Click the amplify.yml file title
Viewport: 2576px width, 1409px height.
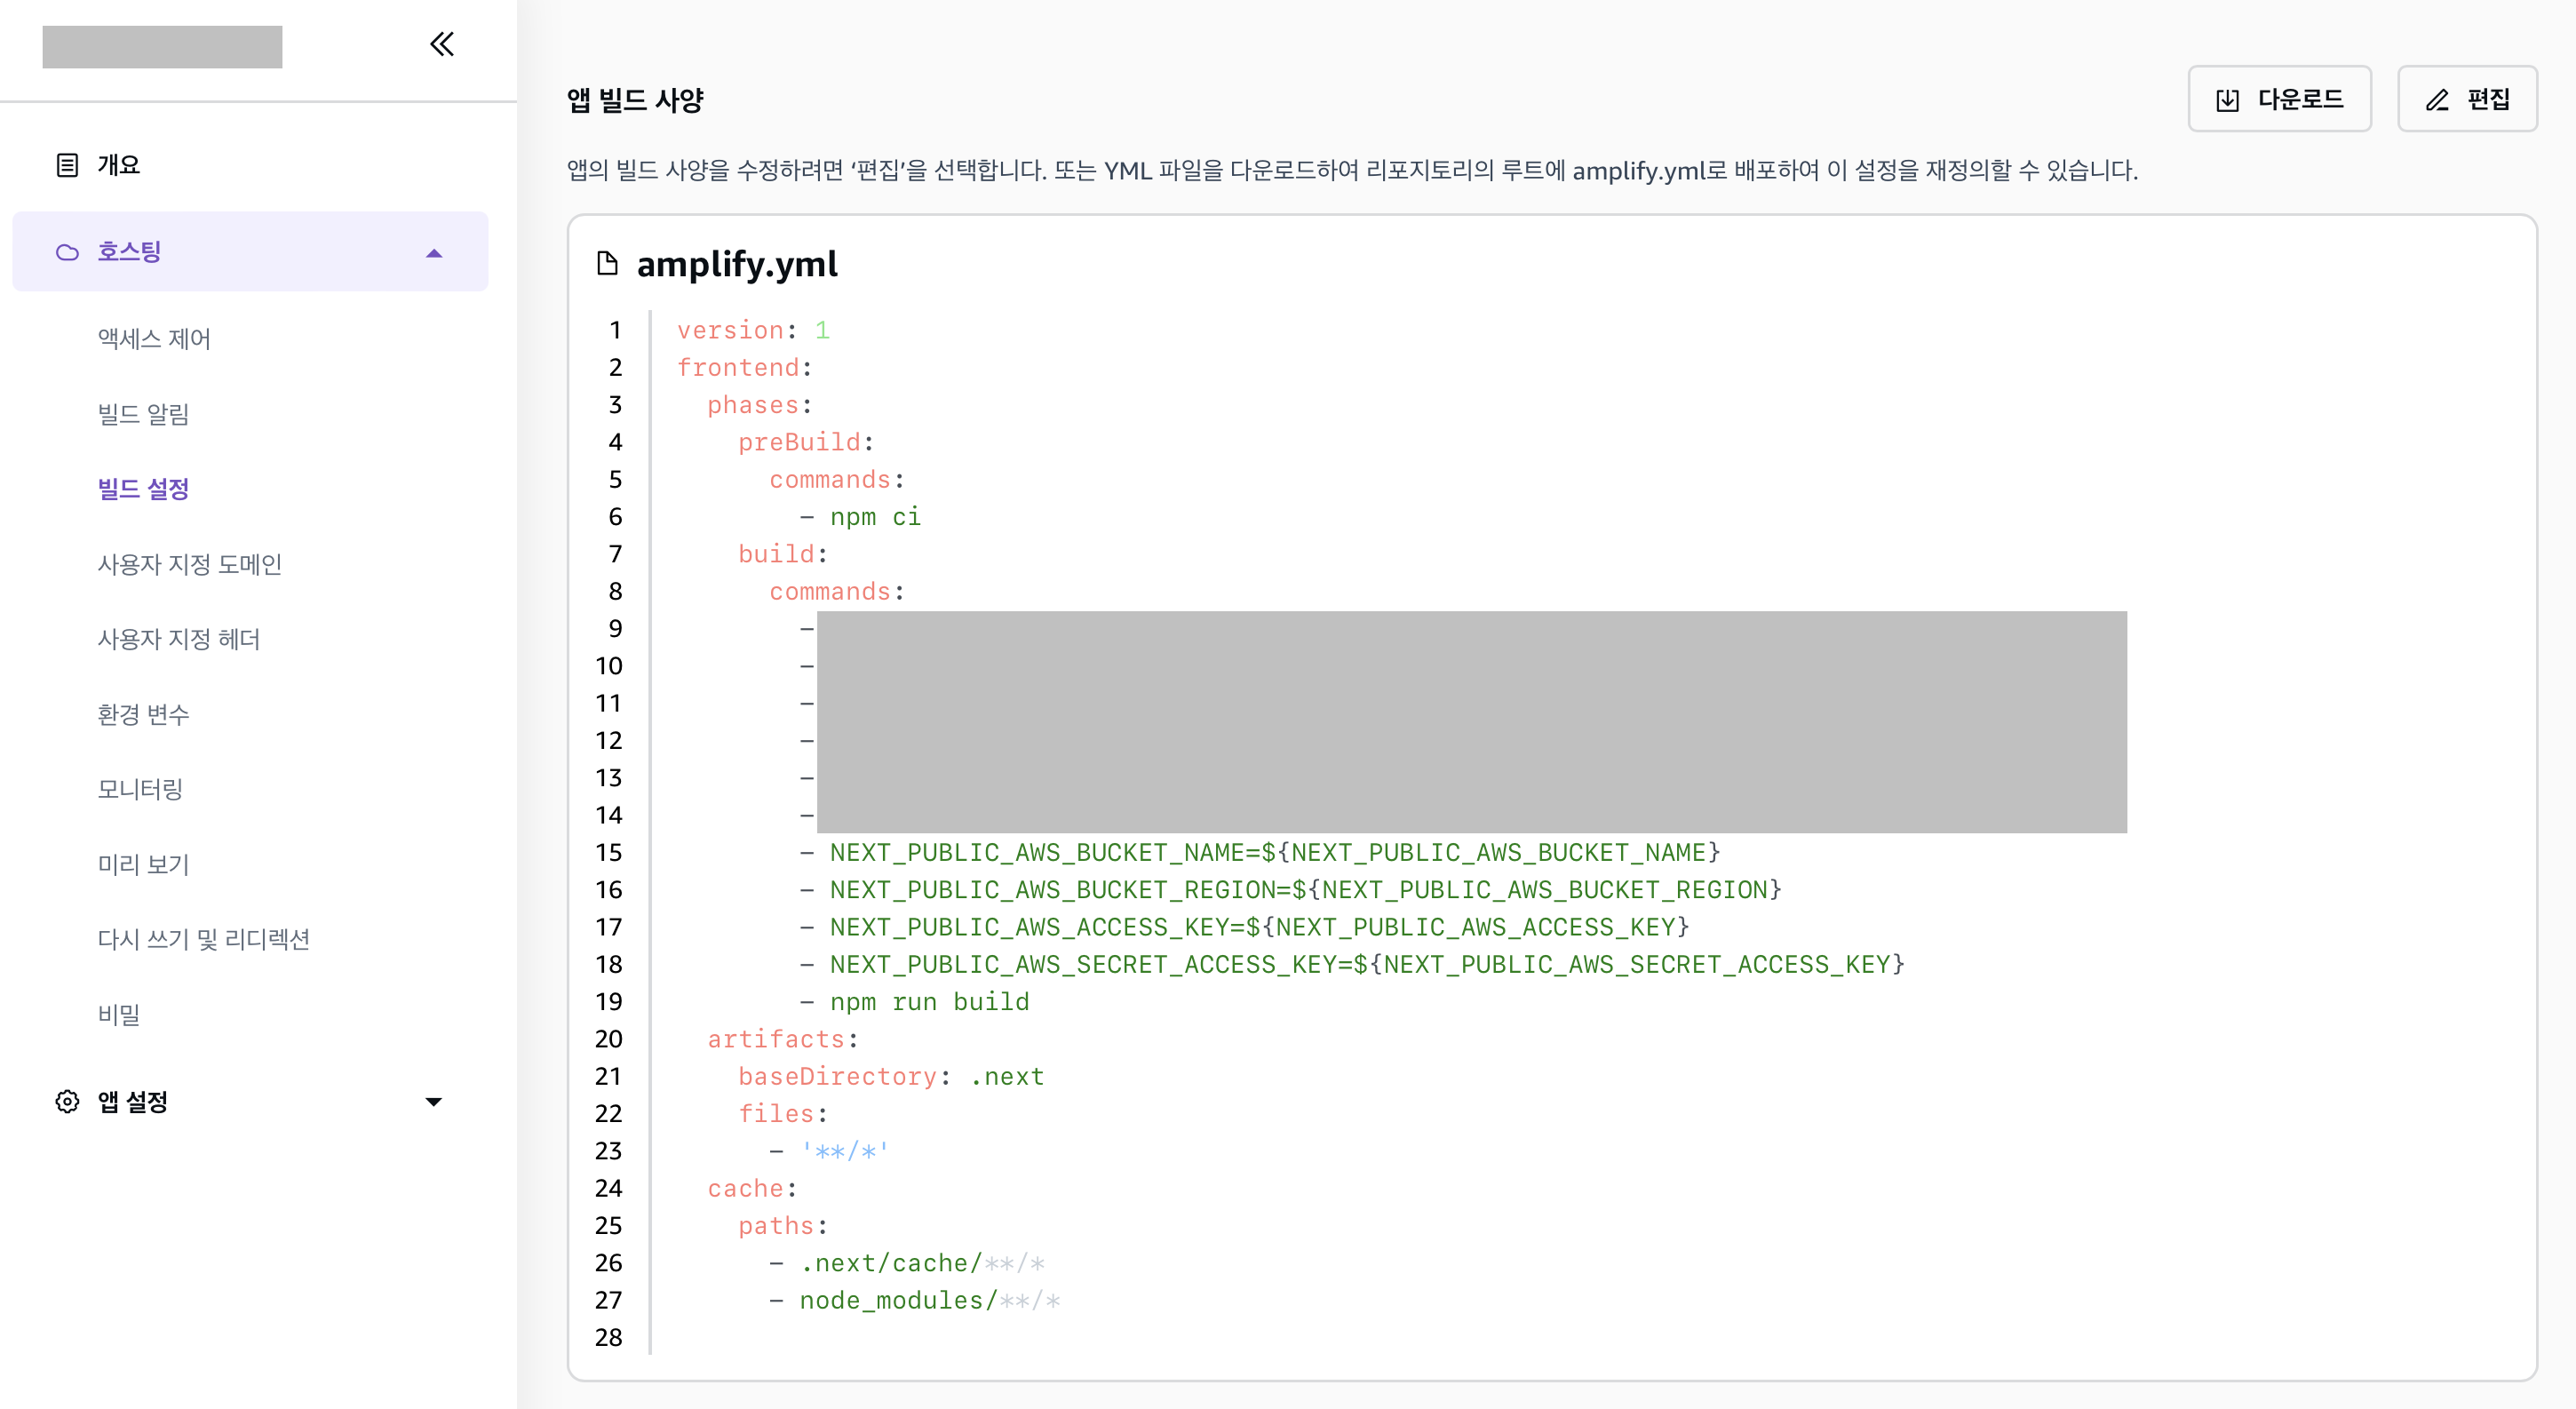tap(737, 264)
